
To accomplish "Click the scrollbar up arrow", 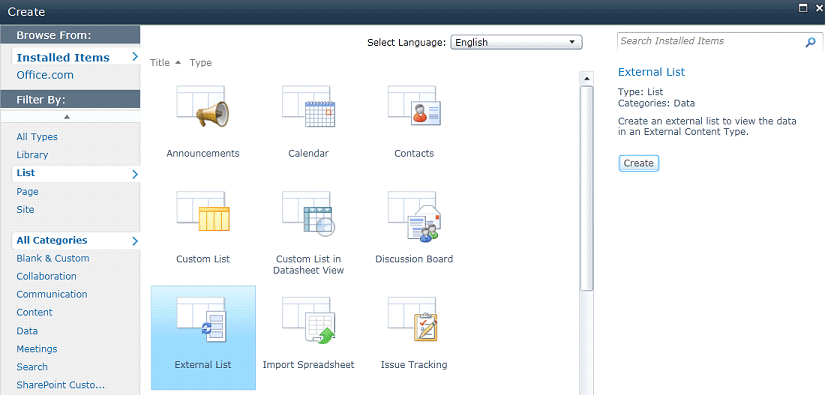I will 586,79.
